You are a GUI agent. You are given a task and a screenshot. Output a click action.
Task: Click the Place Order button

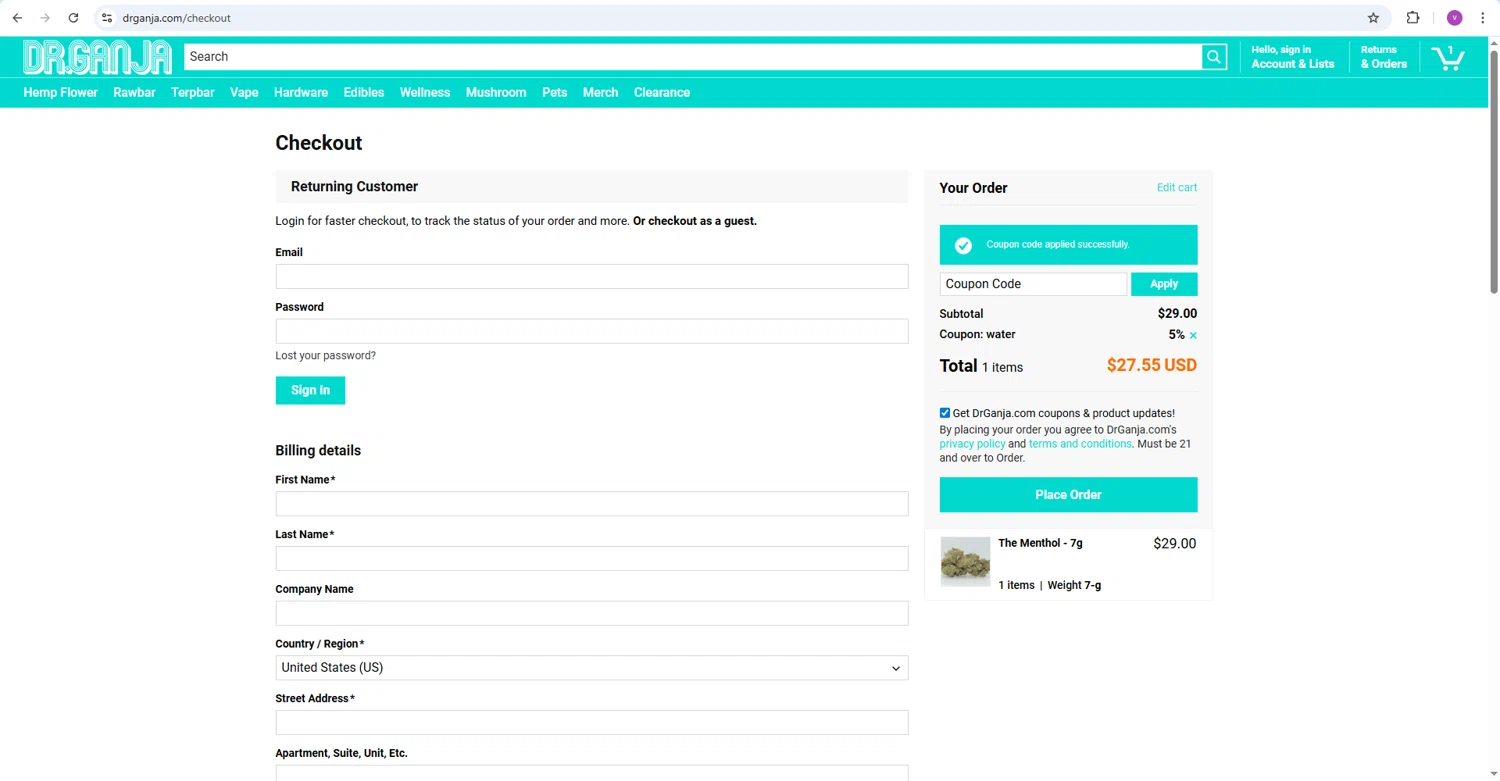tap(1068, 495)
